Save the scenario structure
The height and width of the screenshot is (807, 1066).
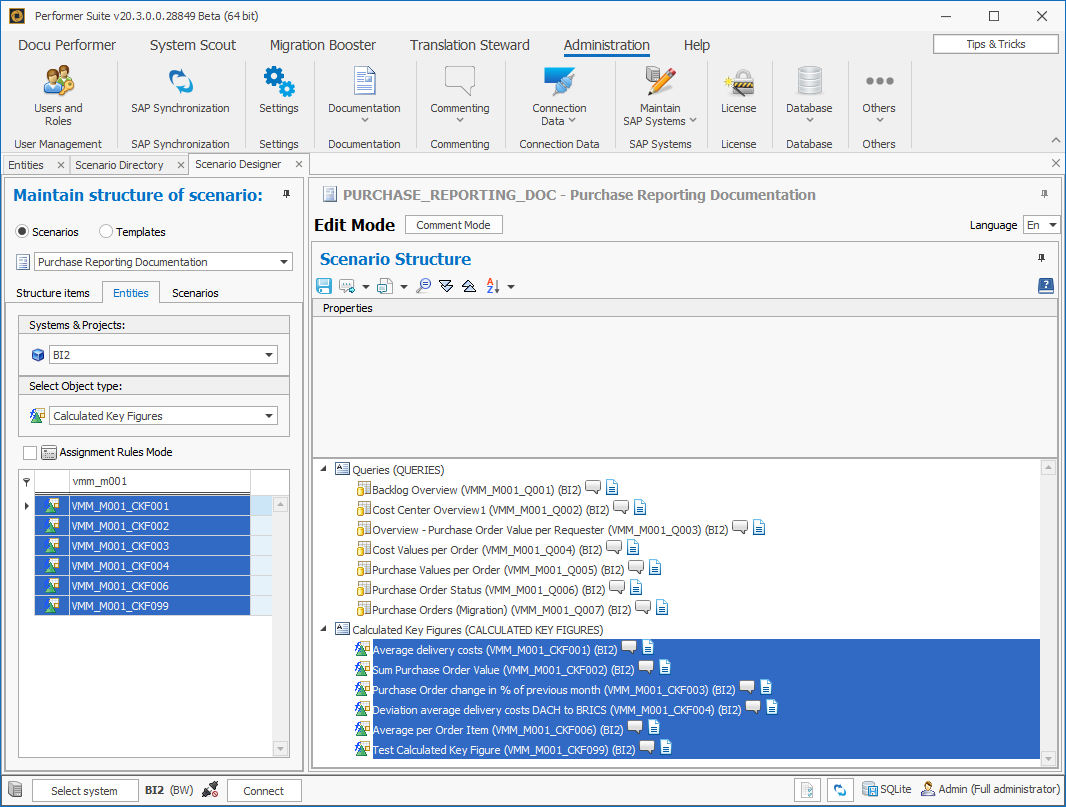323,286
